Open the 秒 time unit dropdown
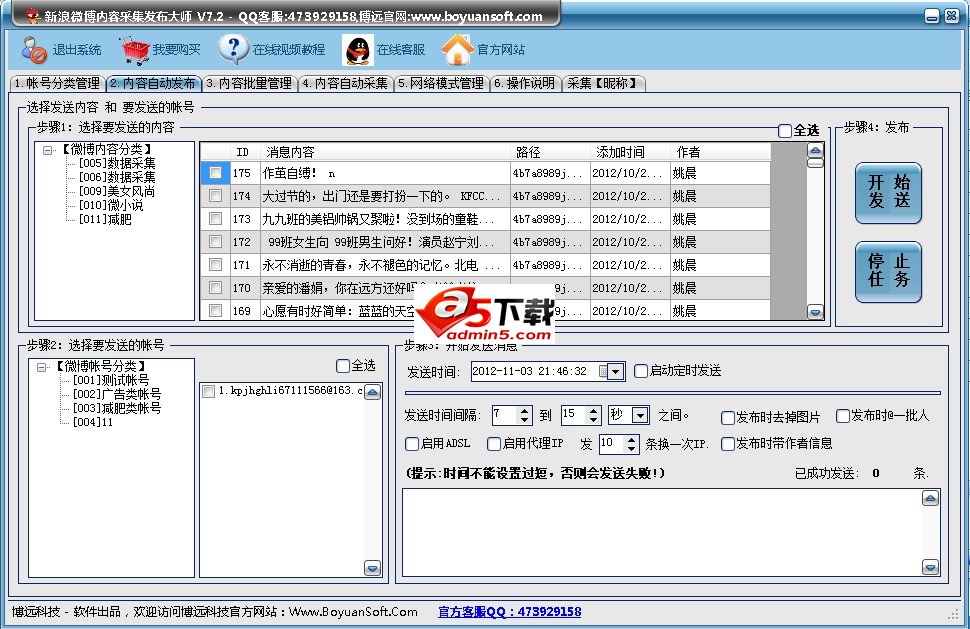 (x=641, y=415)
